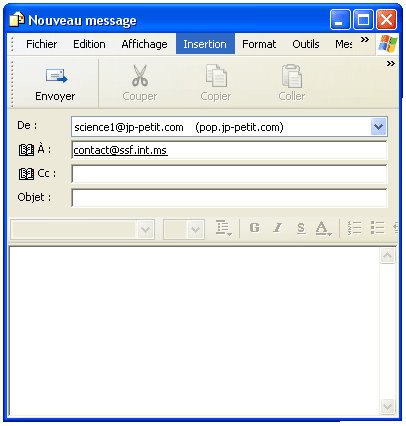This screenshot has height=426, width=406.
Task: Click the Coller clipboard icon
Action: pos(292,76)
